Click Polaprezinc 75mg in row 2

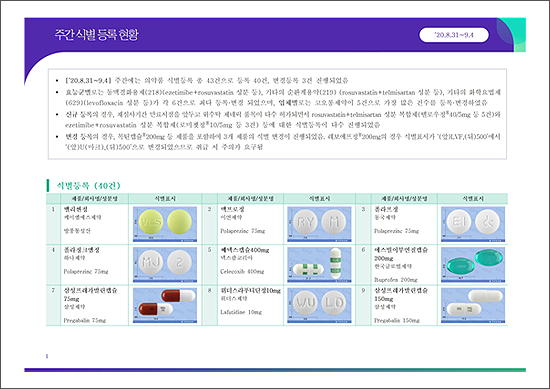tap(243, 231)
